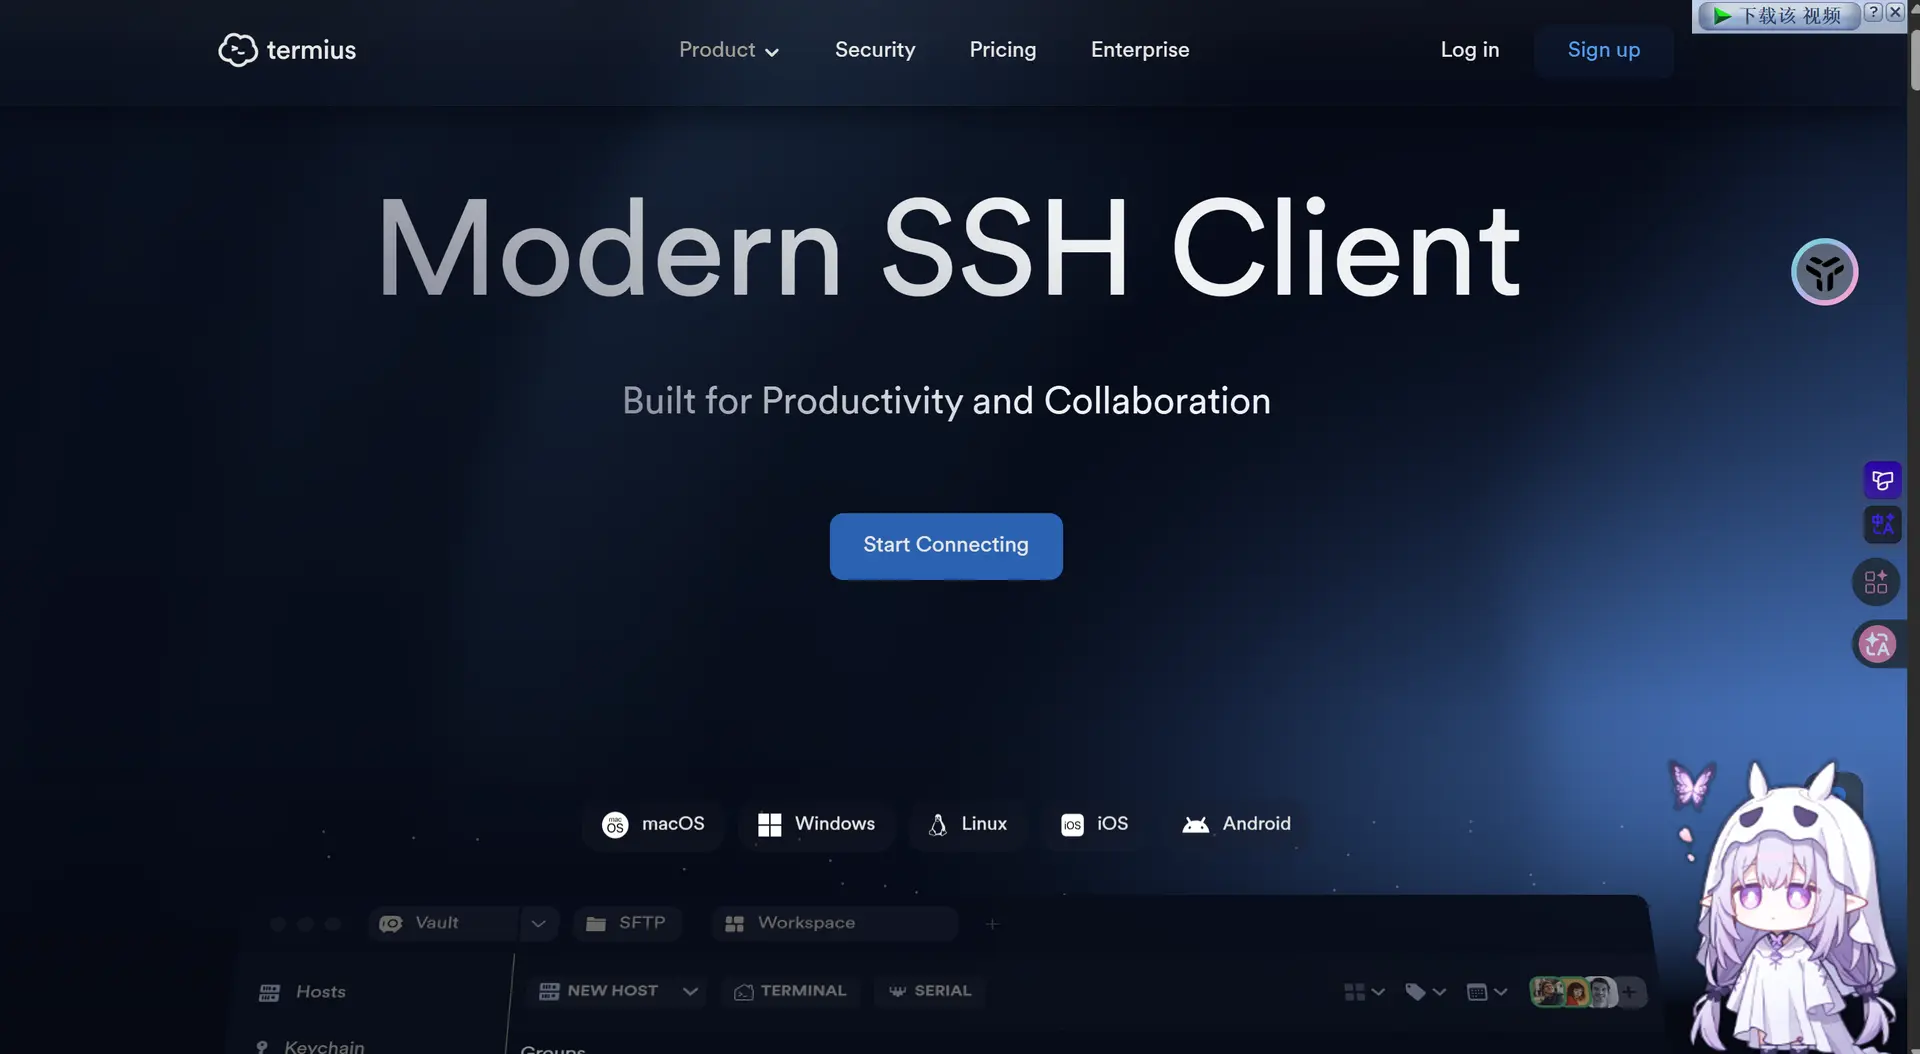Viewport: 1920px width, 1054px height.
Task: Select the Linux platform pill
Action: tap(968, 825)
